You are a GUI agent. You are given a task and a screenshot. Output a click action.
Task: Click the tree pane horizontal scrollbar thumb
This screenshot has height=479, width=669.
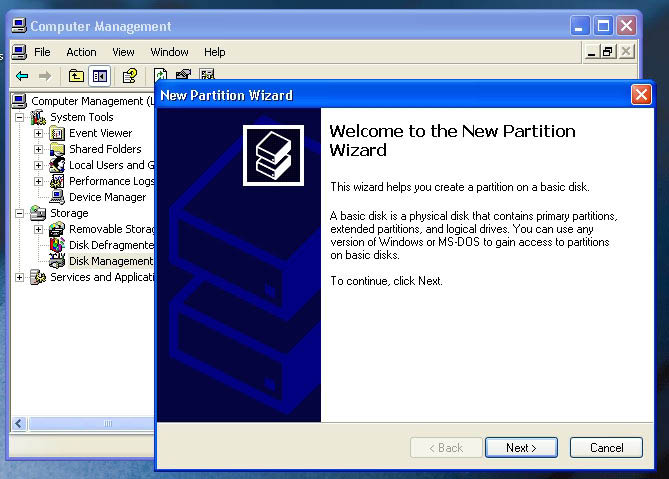point(92,424)
